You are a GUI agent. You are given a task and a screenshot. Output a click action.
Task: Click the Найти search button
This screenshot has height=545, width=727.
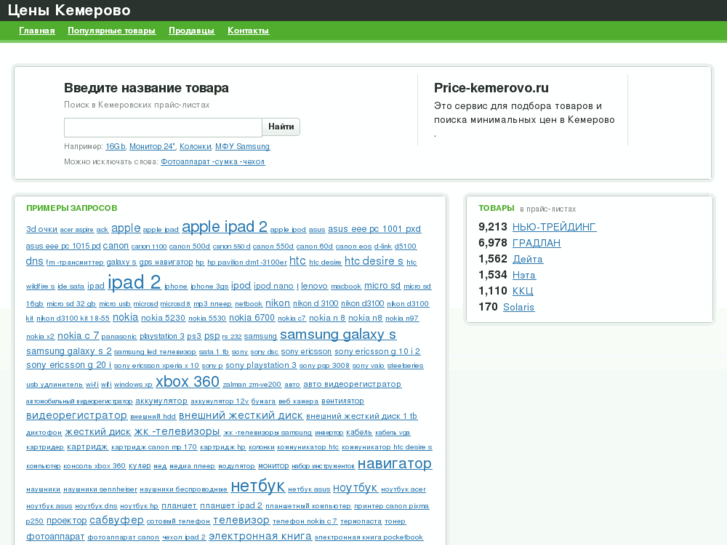[281, 127]
